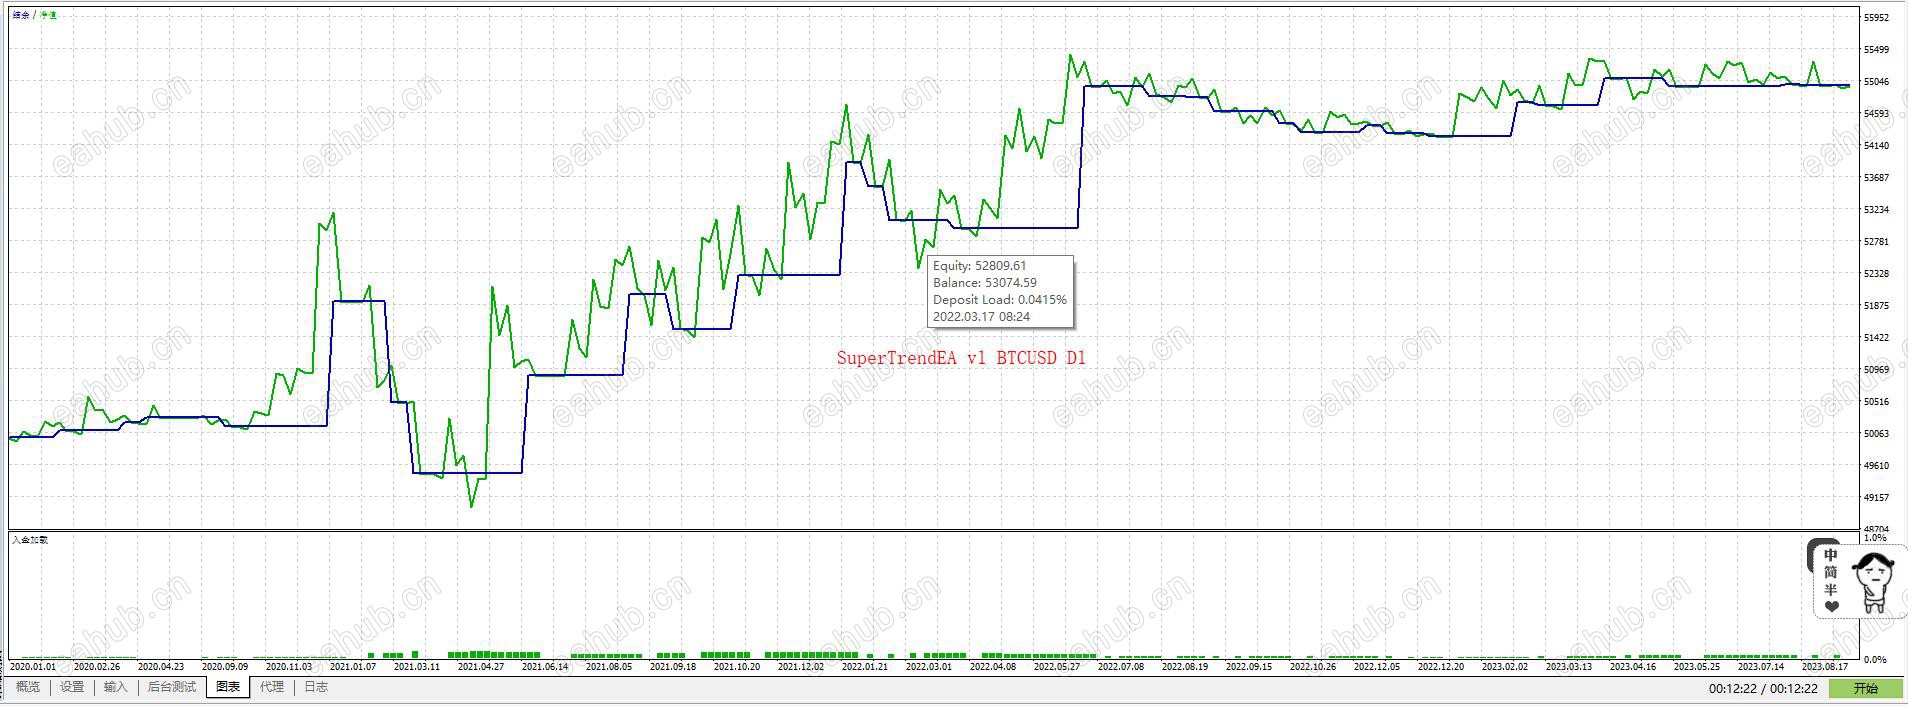This screenshot has height=706, width=1908.
Task: Switch to the 后台测试 backtest tab
Action: pos(172,687)
